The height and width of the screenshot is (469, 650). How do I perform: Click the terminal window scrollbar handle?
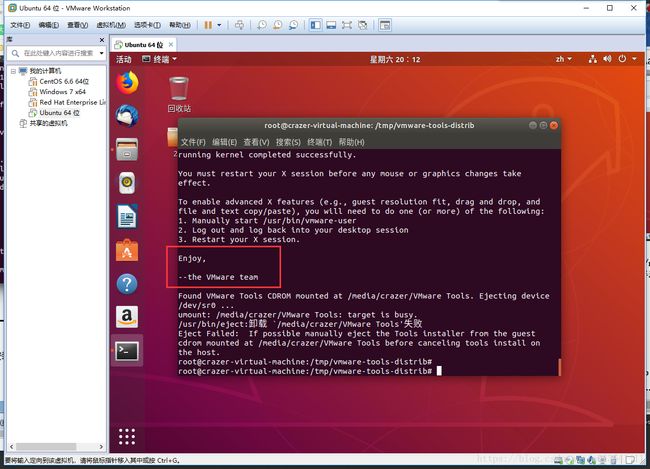coord(560,367)
